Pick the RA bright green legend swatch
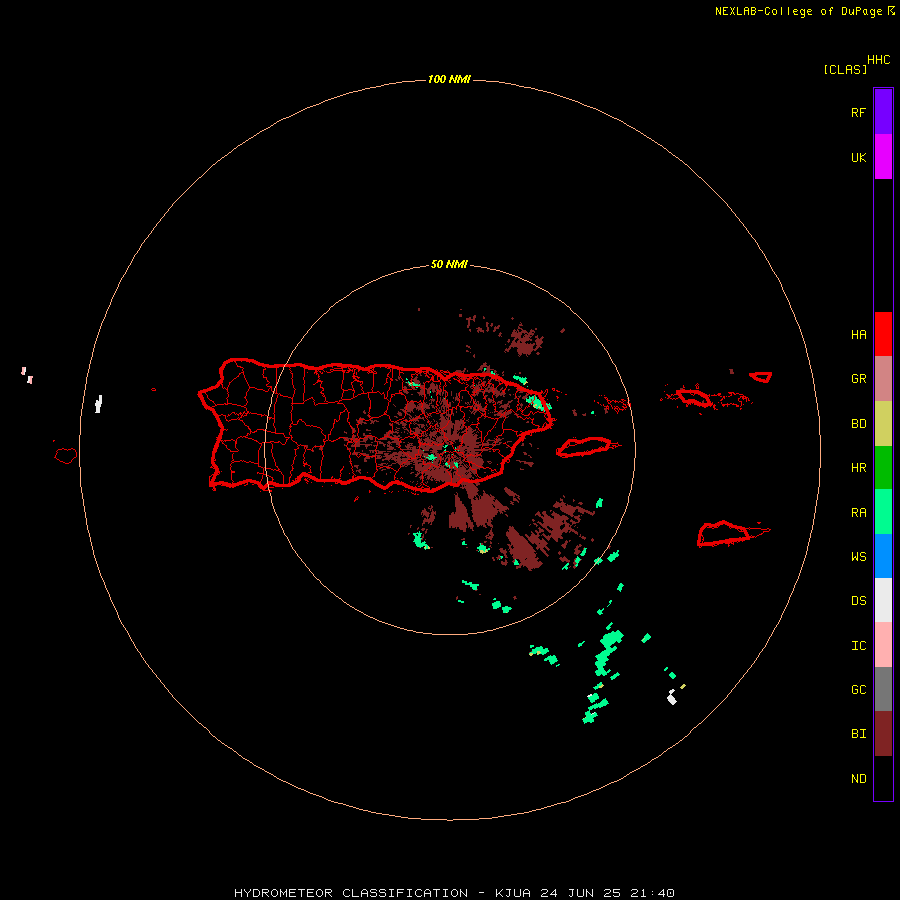 883,512
